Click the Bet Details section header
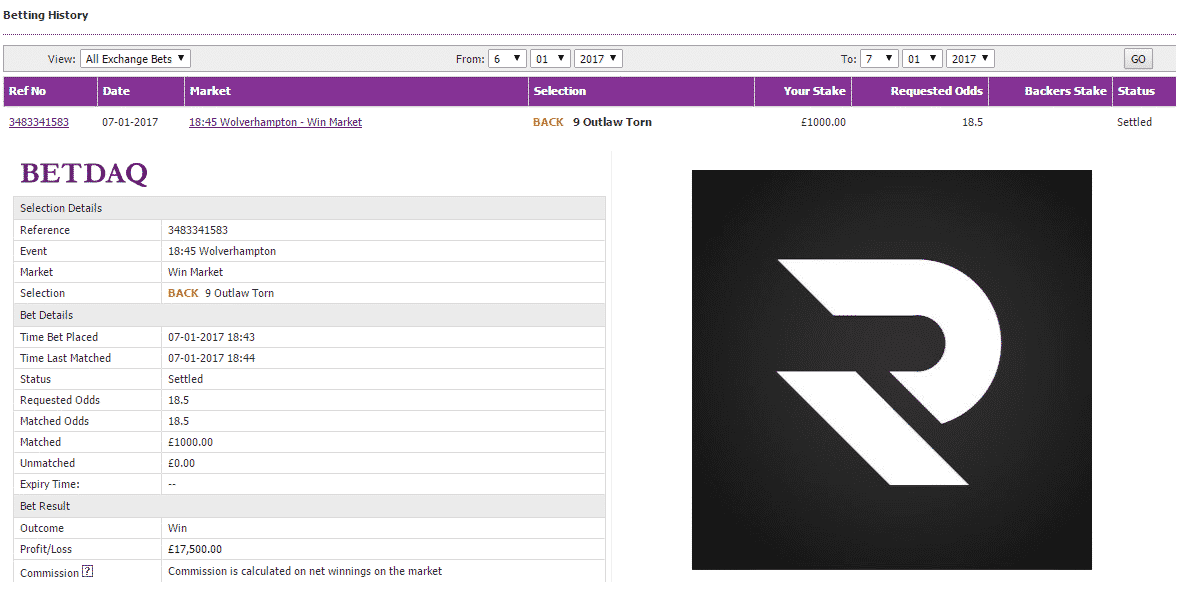 click(309, 315)
